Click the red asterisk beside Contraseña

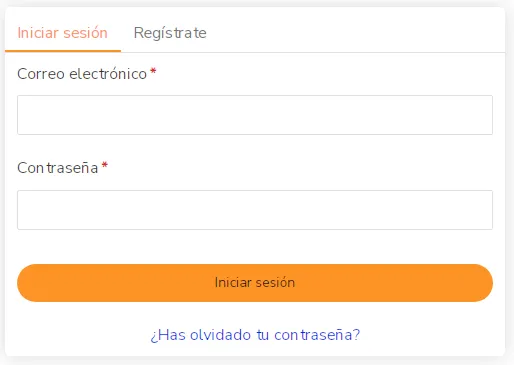click(105, 165)
